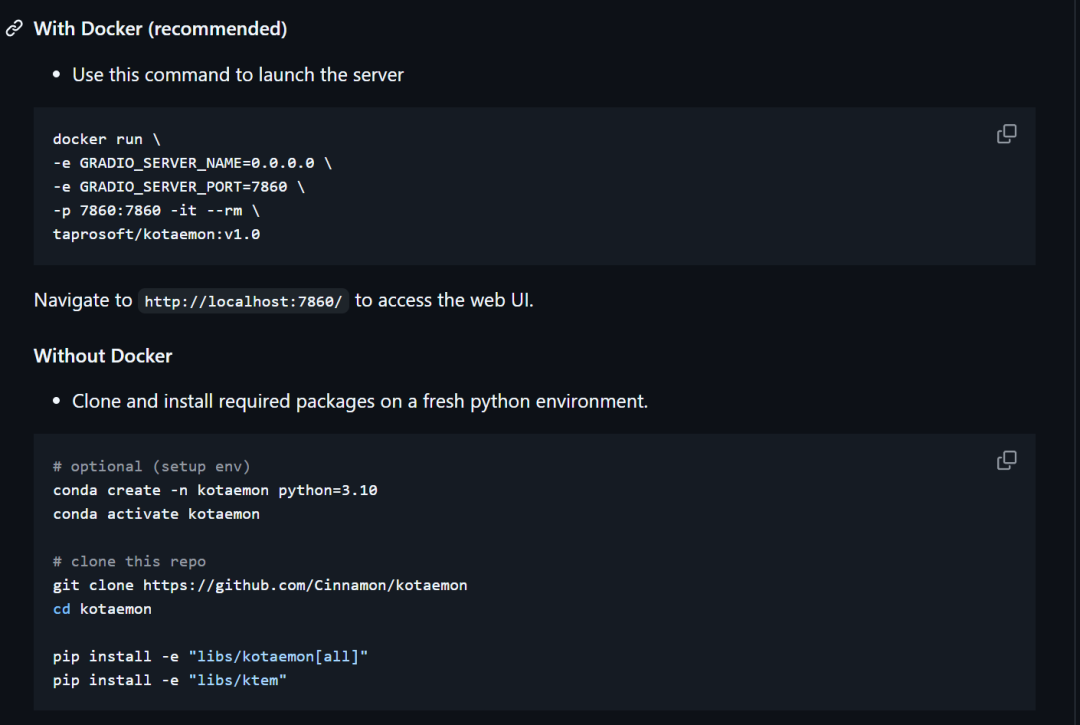Click the GRADIO_SERVER_PORT=7860 line
Image resolution: width=1080 pixels, height=725 pixels.
click(x=178, y=187)
